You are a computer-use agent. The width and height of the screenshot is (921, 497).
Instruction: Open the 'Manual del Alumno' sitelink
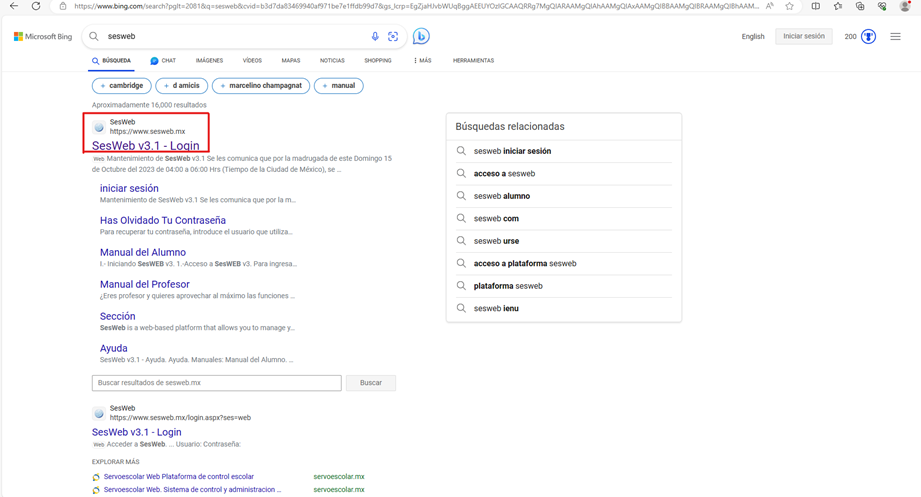point(143,252)
